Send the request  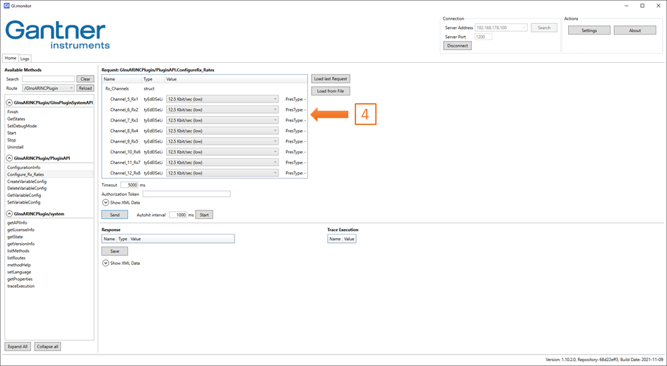coord(114,215)
